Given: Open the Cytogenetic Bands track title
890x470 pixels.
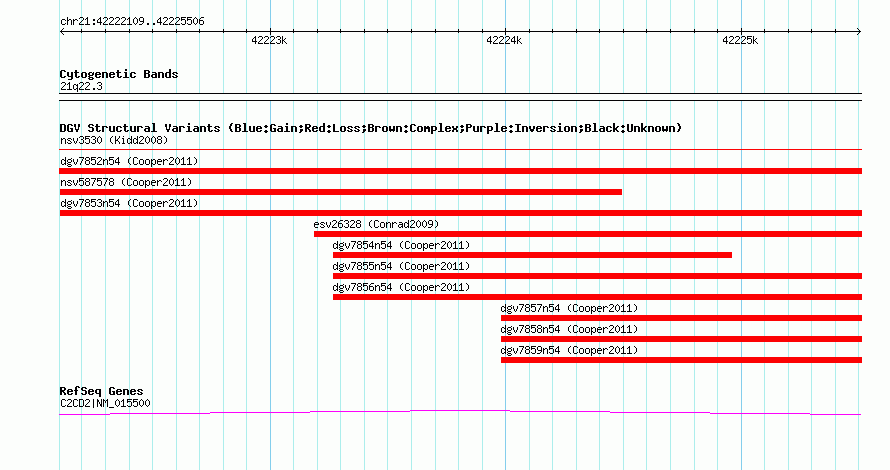Looking at the screenshot, I should coord(119,74).
